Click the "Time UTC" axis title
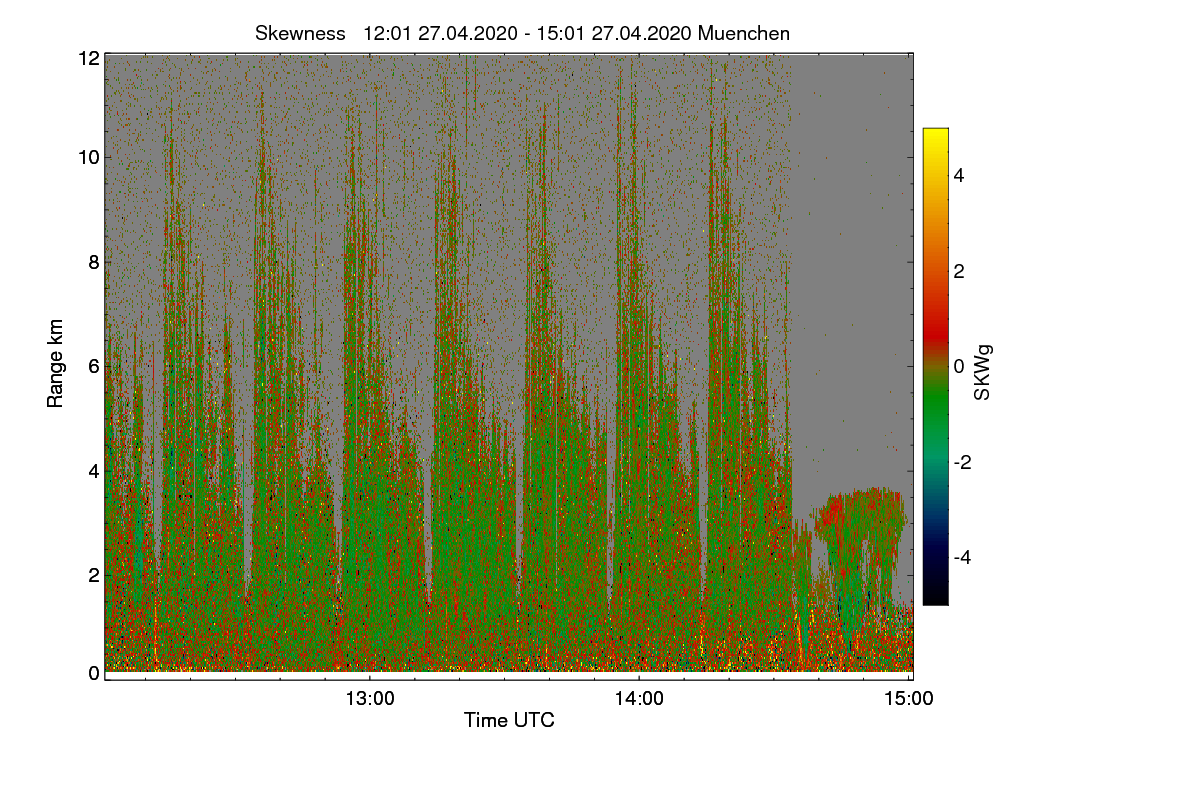This screenshot has height=800, width=1200. 509,720
